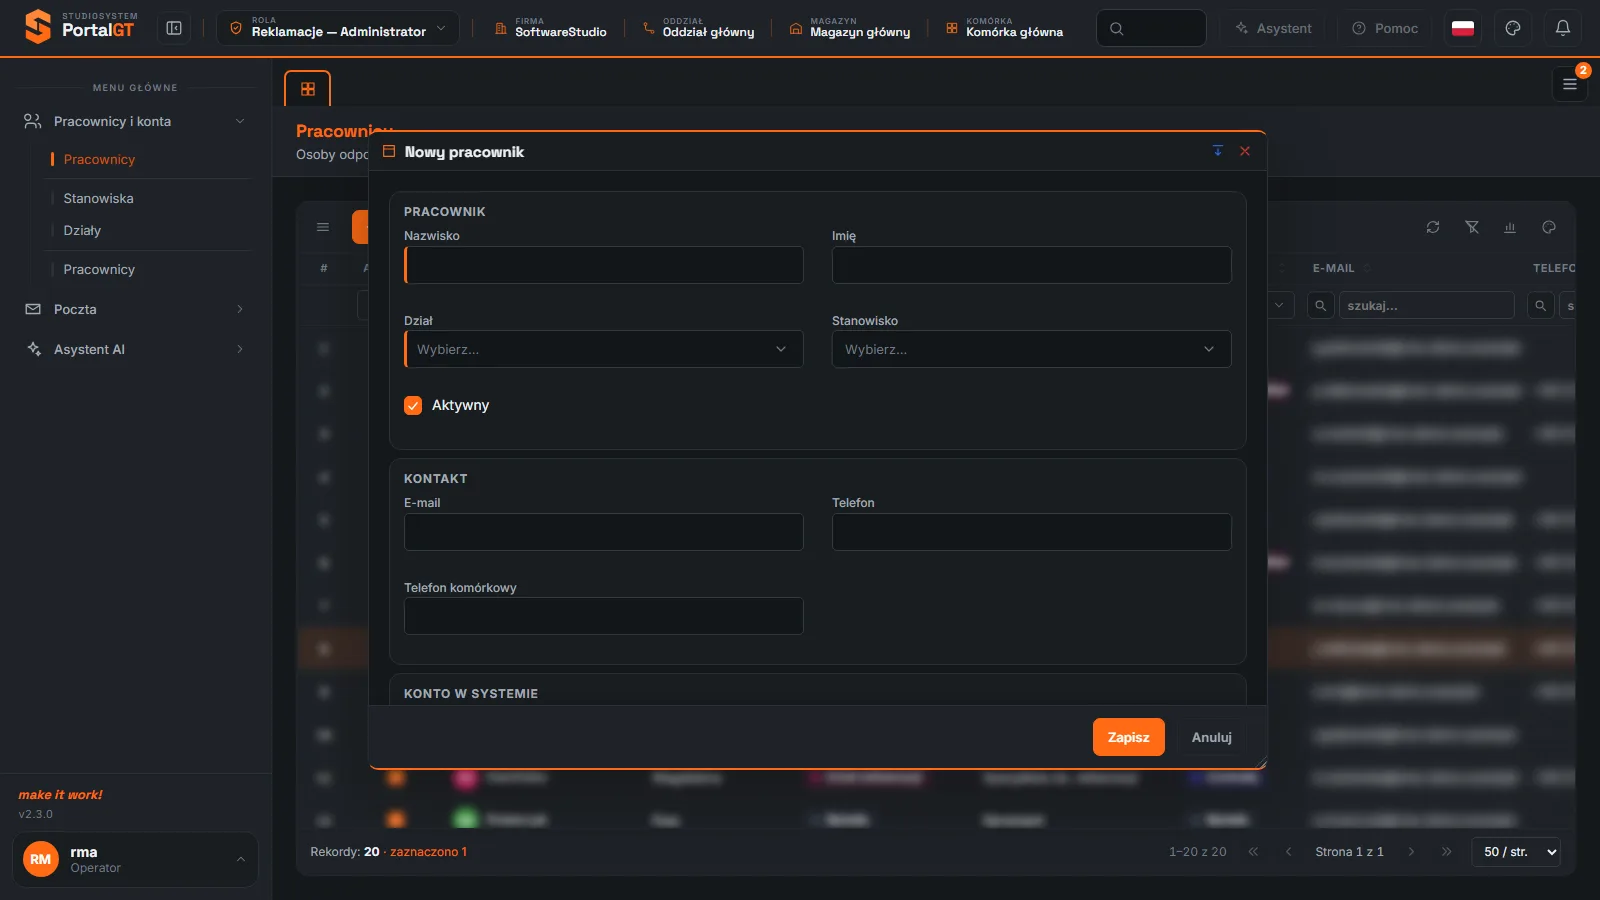Expand the Poczta sidebar section

pos(135,309)
